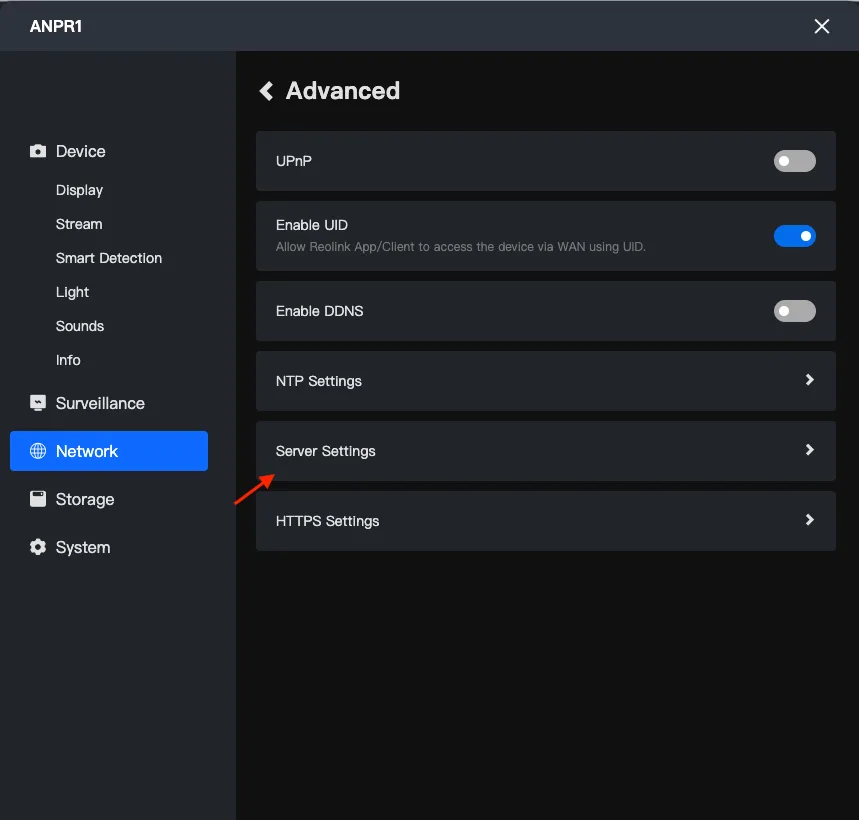Click the System gear icon

(38, 547)
